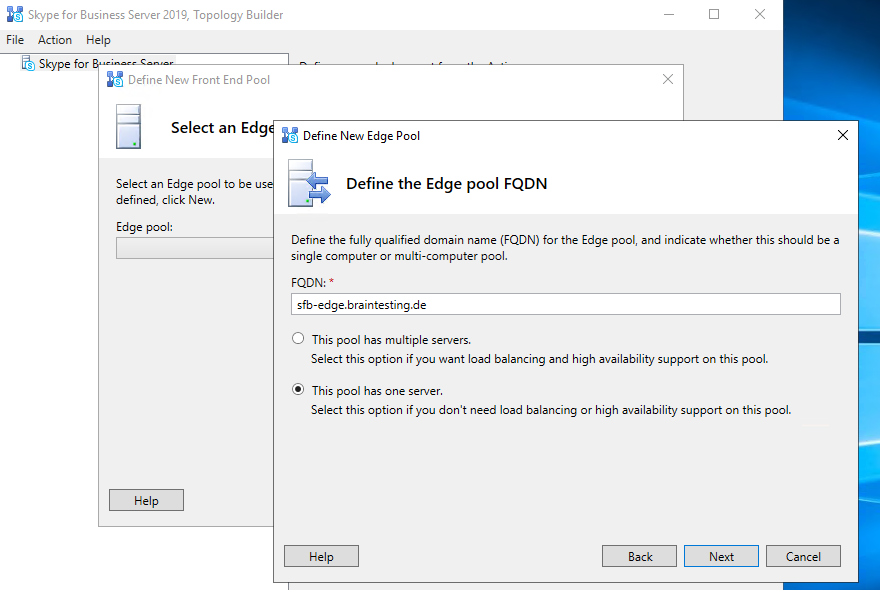
Task: Click the Skype for Business Server tree icon
Action: point(28,64)
